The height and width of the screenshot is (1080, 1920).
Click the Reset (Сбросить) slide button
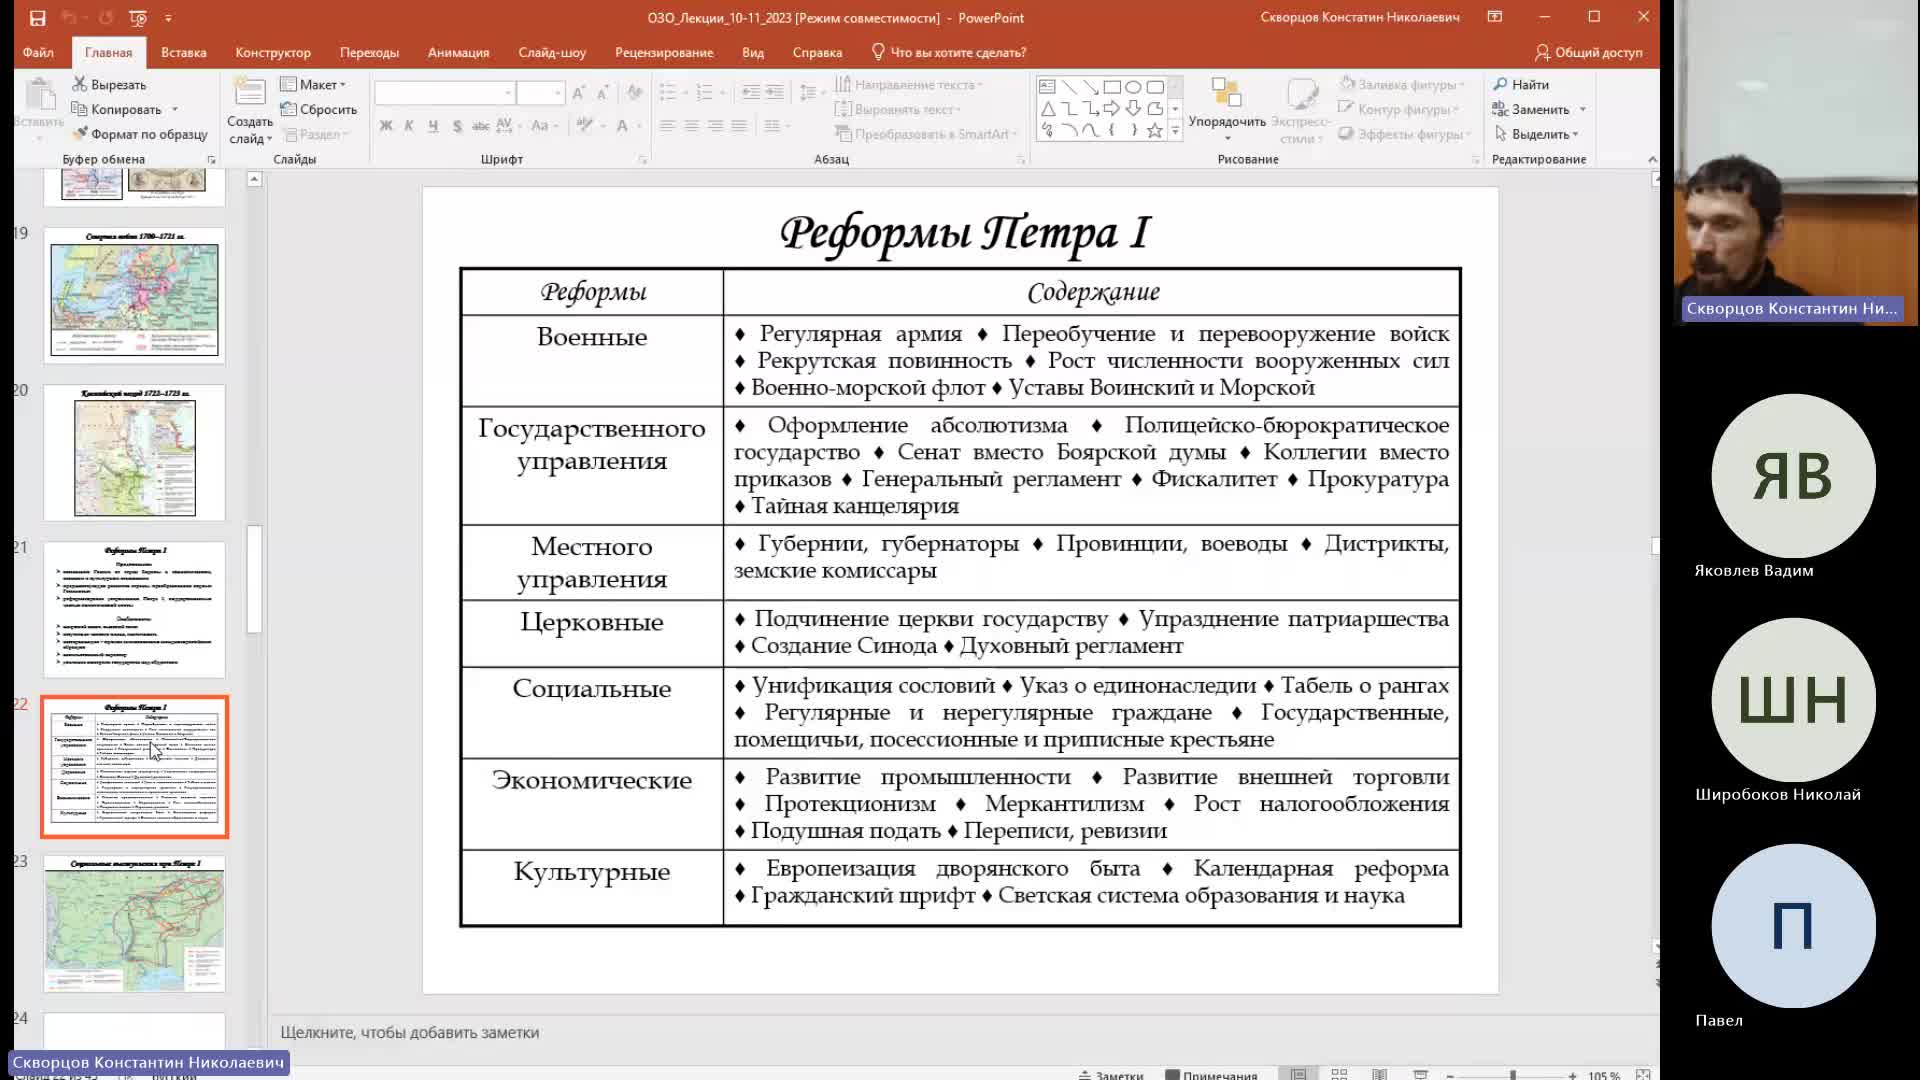click(x=318, y=109)
